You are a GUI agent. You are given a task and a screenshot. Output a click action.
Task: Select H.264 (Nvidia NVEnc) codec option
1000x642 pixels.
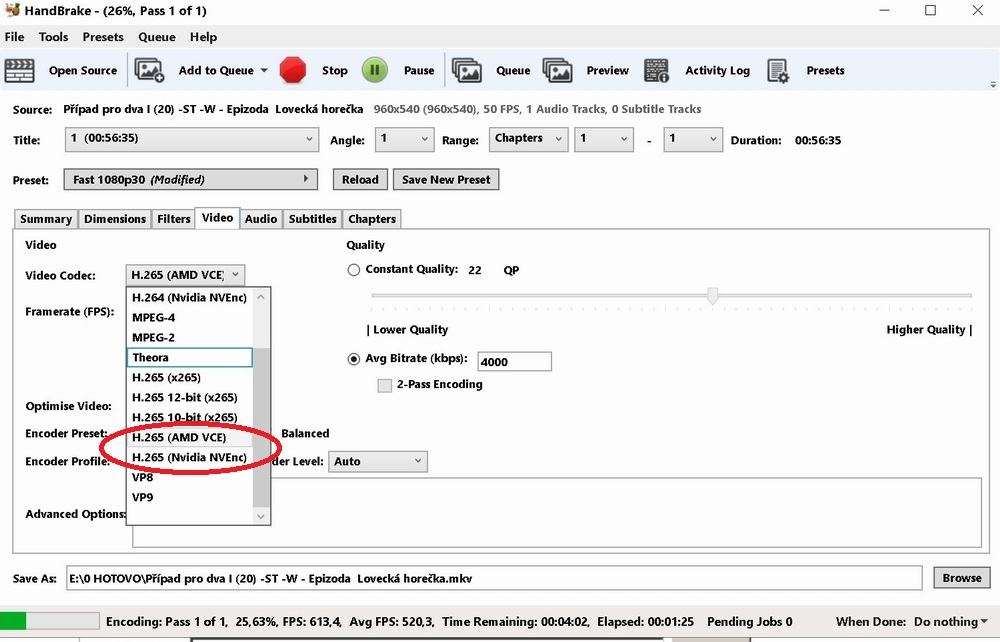[189, 298]
